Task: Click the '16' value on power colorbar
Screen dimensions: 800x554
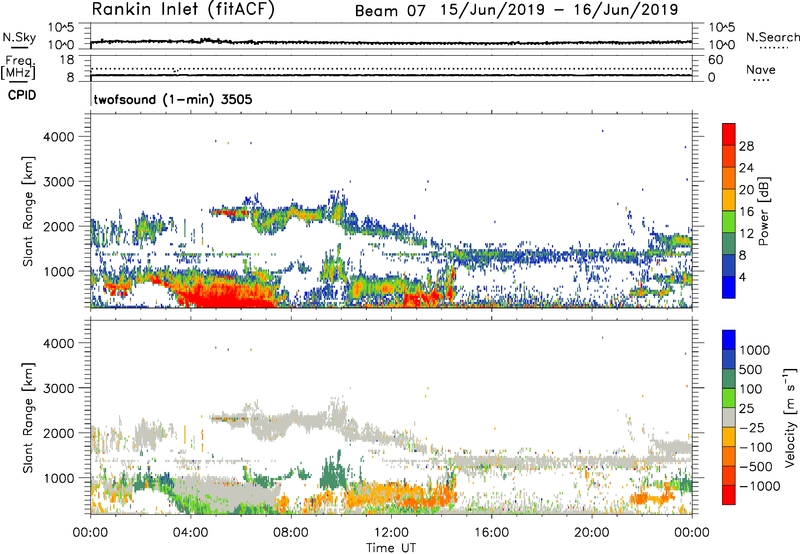Action: click(x=746, y=212)
